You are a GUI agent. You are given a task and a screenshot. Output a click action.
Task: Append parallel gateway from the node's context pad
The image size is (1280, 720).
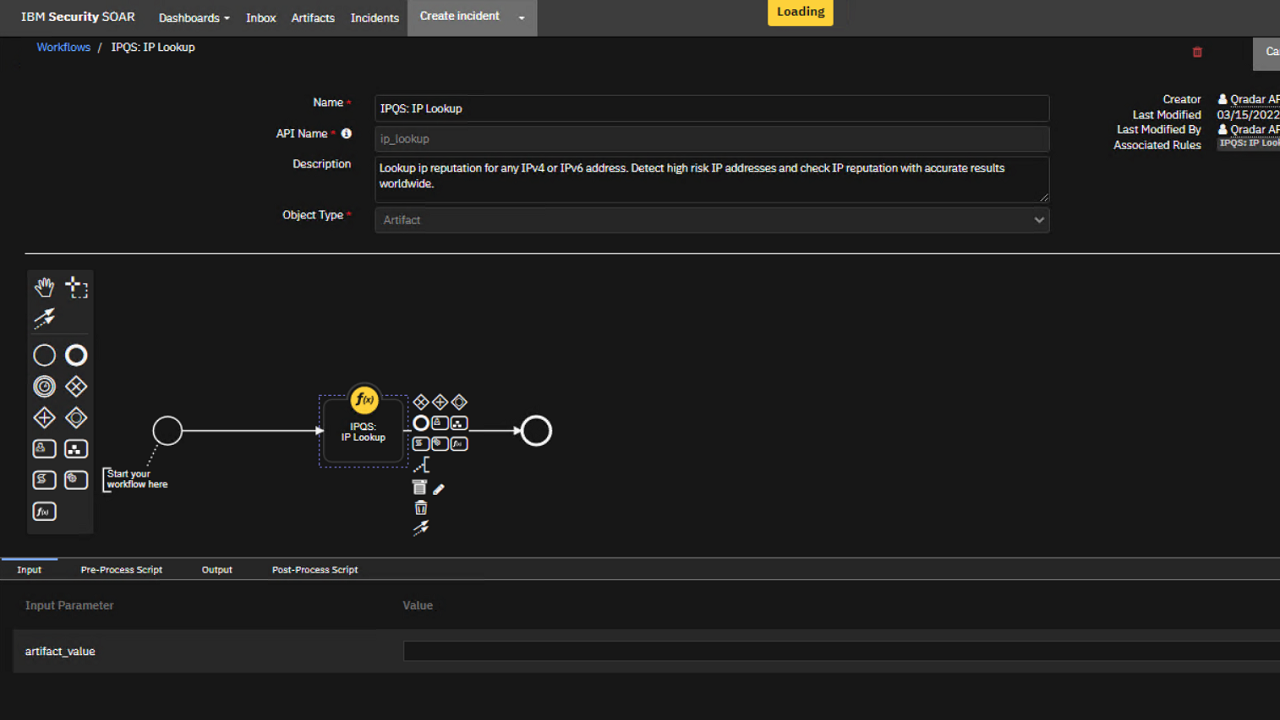click(x=440, y=402)
